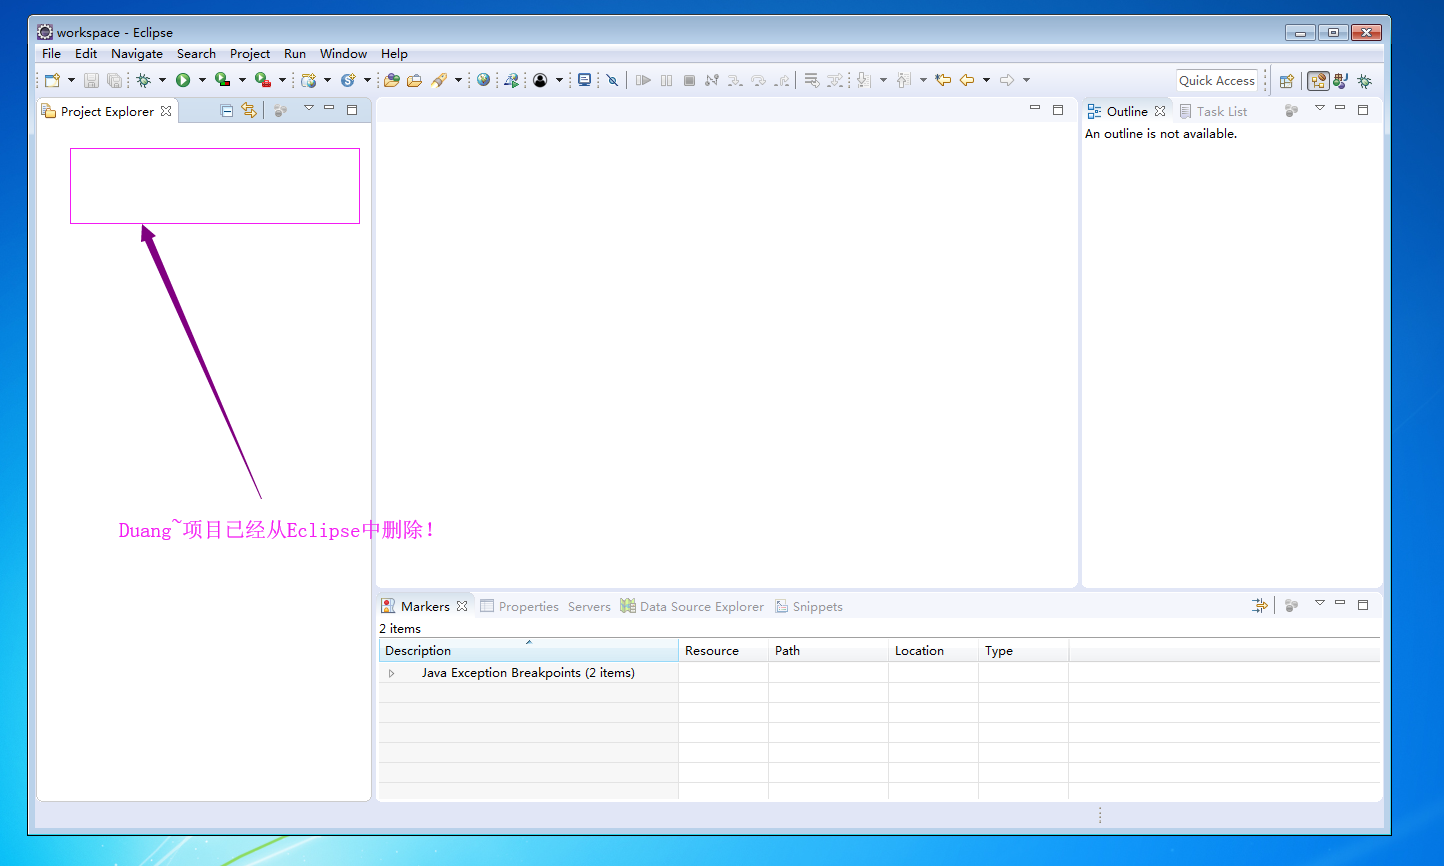Click the Step Over icon
This screenshot has width=1444, height=866.
pos(758,80)
